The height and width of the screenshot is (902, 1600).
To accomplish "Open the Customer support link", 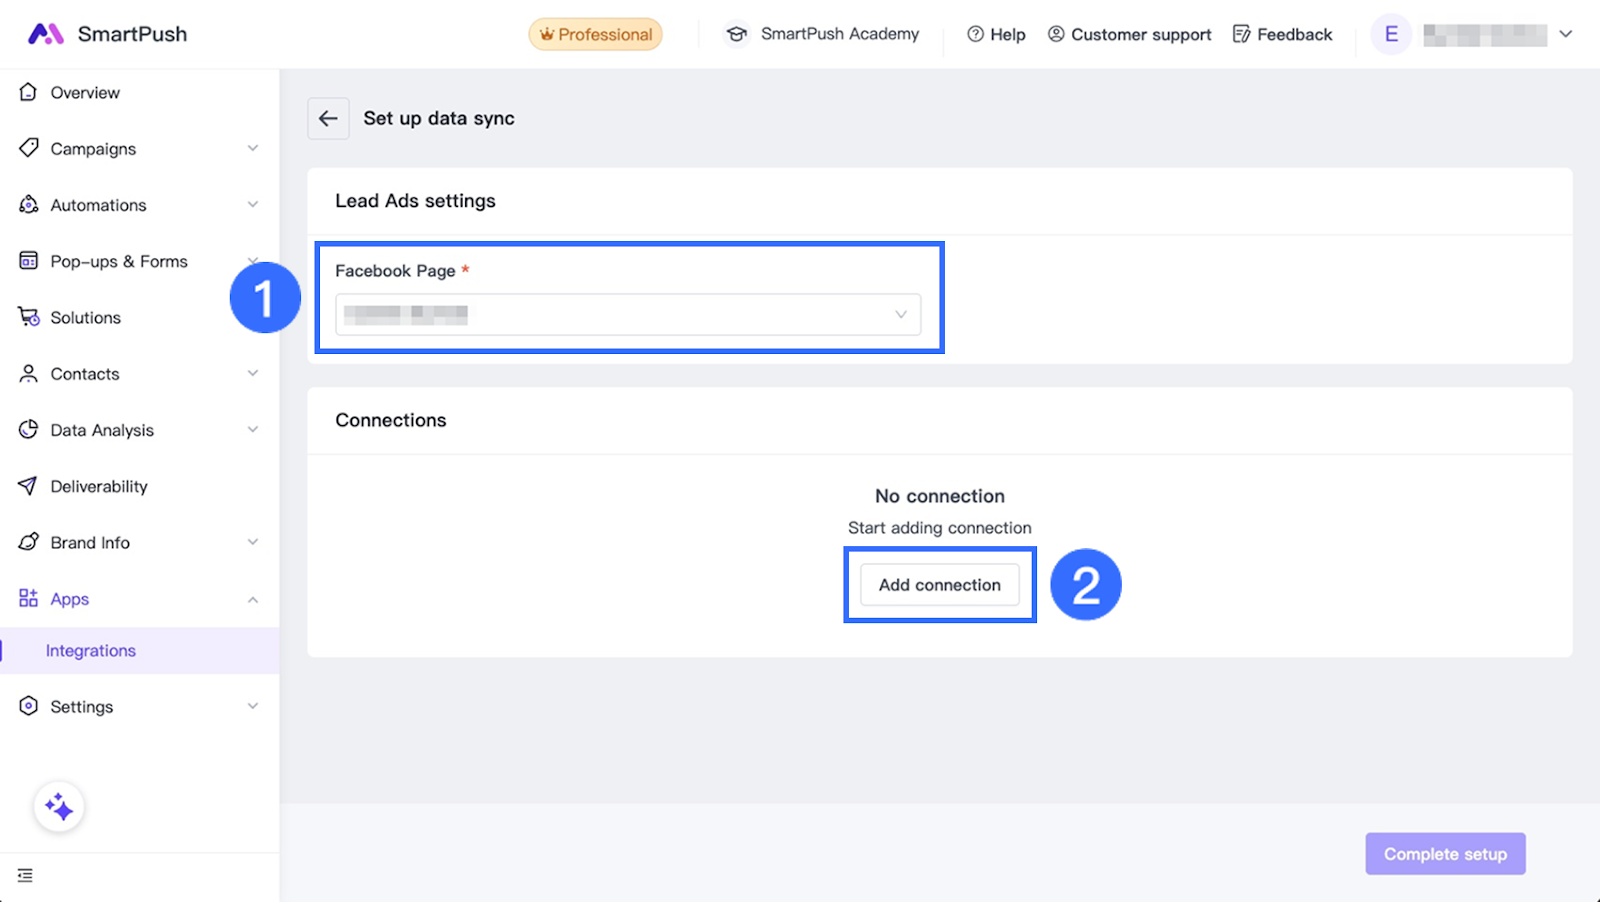I will [x=1129, y=34].
